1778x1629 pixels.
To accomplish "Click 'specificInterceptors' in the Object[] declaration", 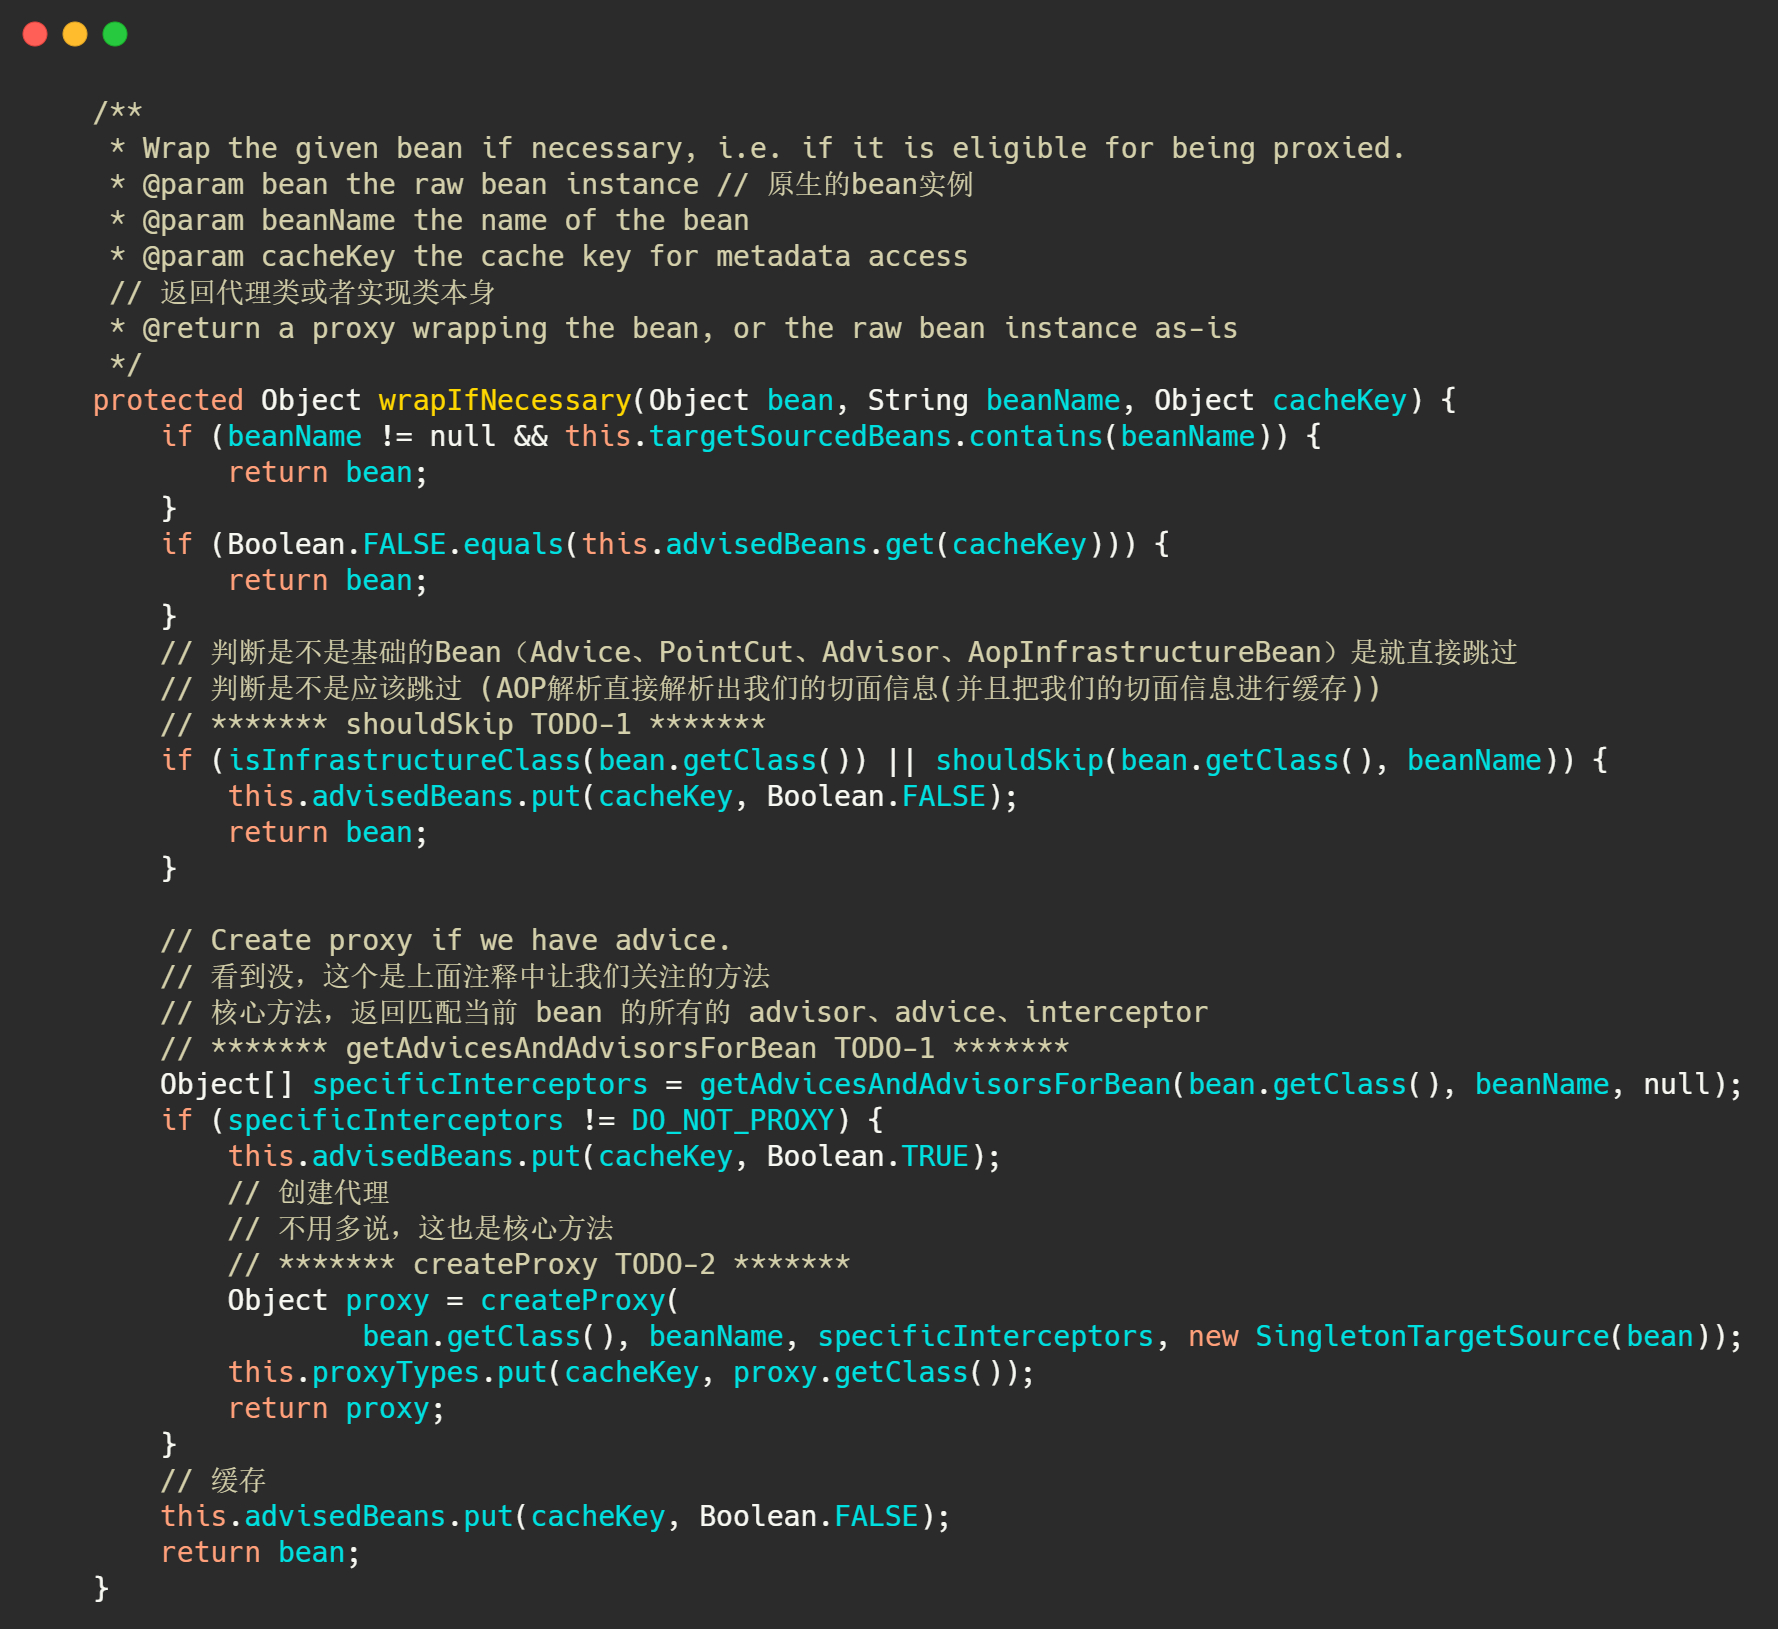I will [479, 1084].
